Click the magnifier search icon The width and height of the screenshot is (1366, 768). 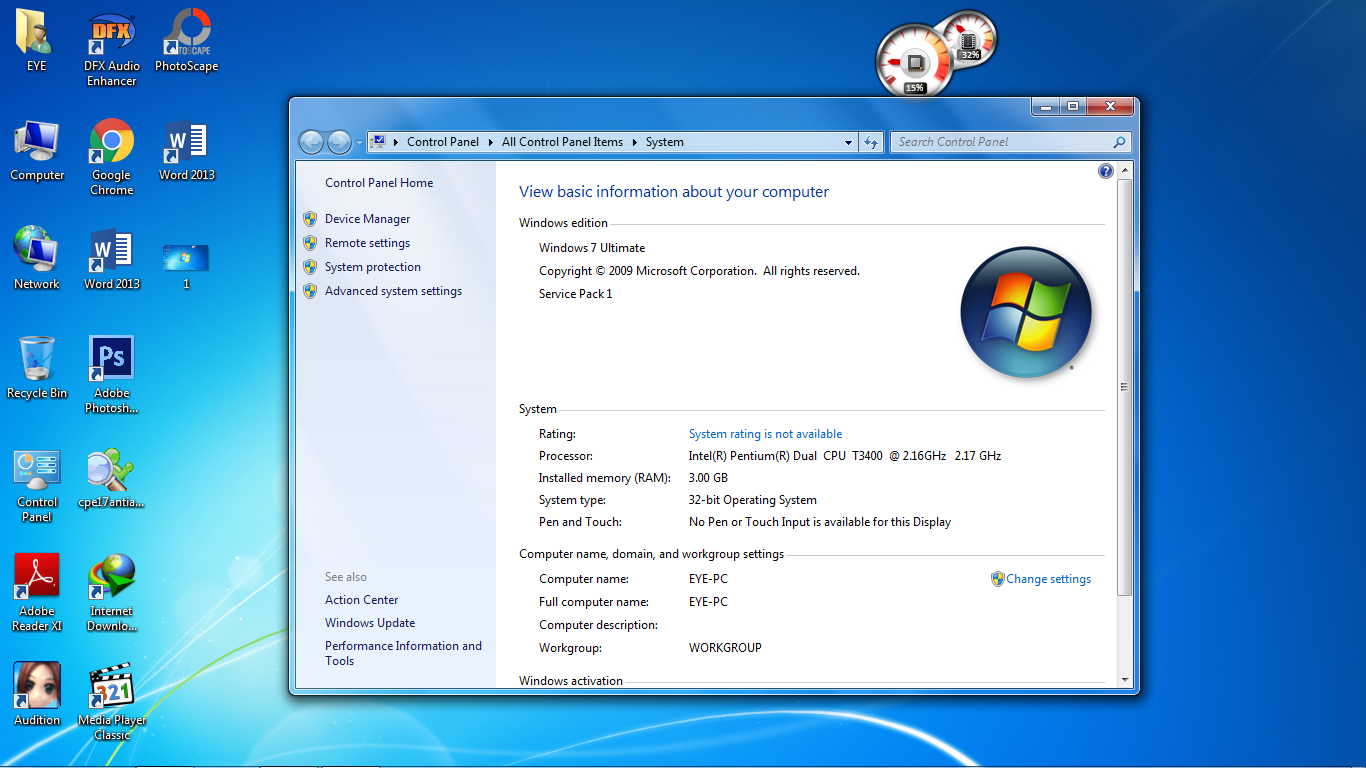(1119, 142)
